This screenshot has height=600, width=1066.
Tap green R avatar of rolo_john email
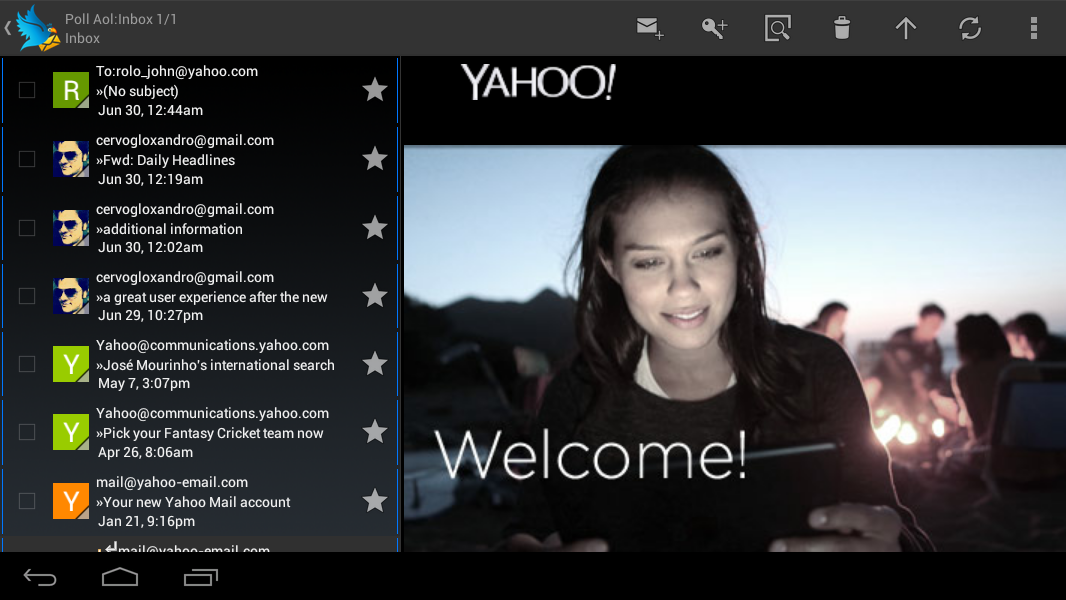71,90
